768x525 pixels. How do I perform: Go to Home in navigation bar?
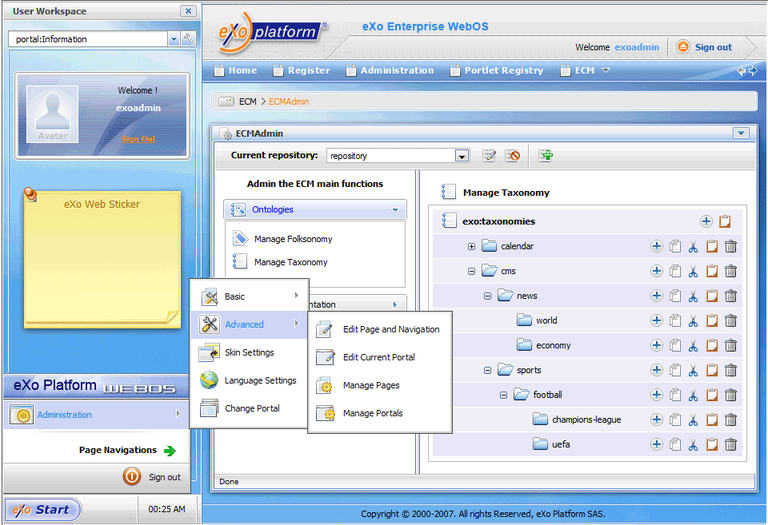point(236,71)
